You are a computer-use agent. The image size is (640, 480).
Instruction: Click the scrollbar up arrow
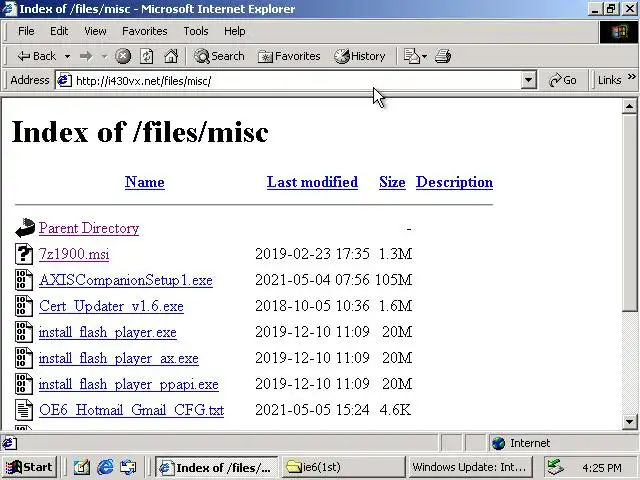tap(629, 107)
